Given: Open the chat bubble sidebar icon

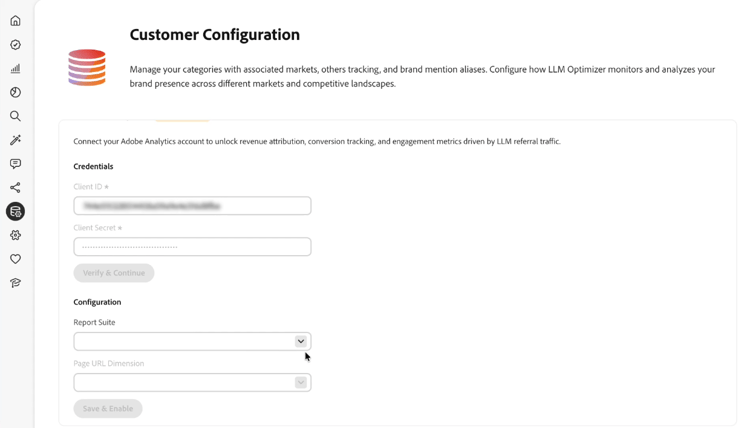Looking at the screenshot, I should coord(15,164).
